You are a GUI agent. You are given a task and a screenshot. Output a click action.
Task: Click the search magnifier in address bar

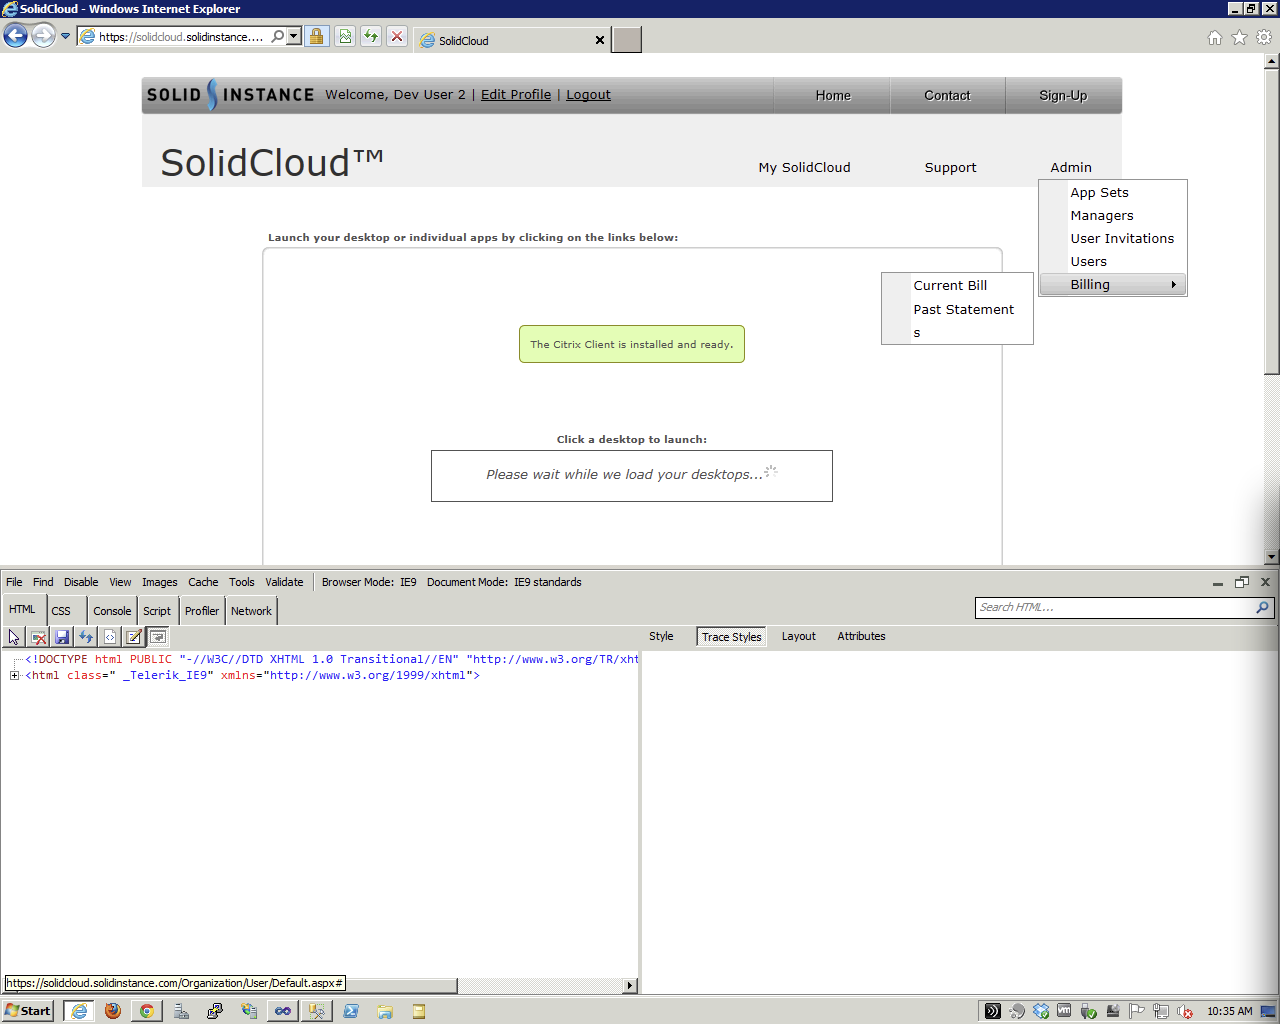[x=278, y=37]
